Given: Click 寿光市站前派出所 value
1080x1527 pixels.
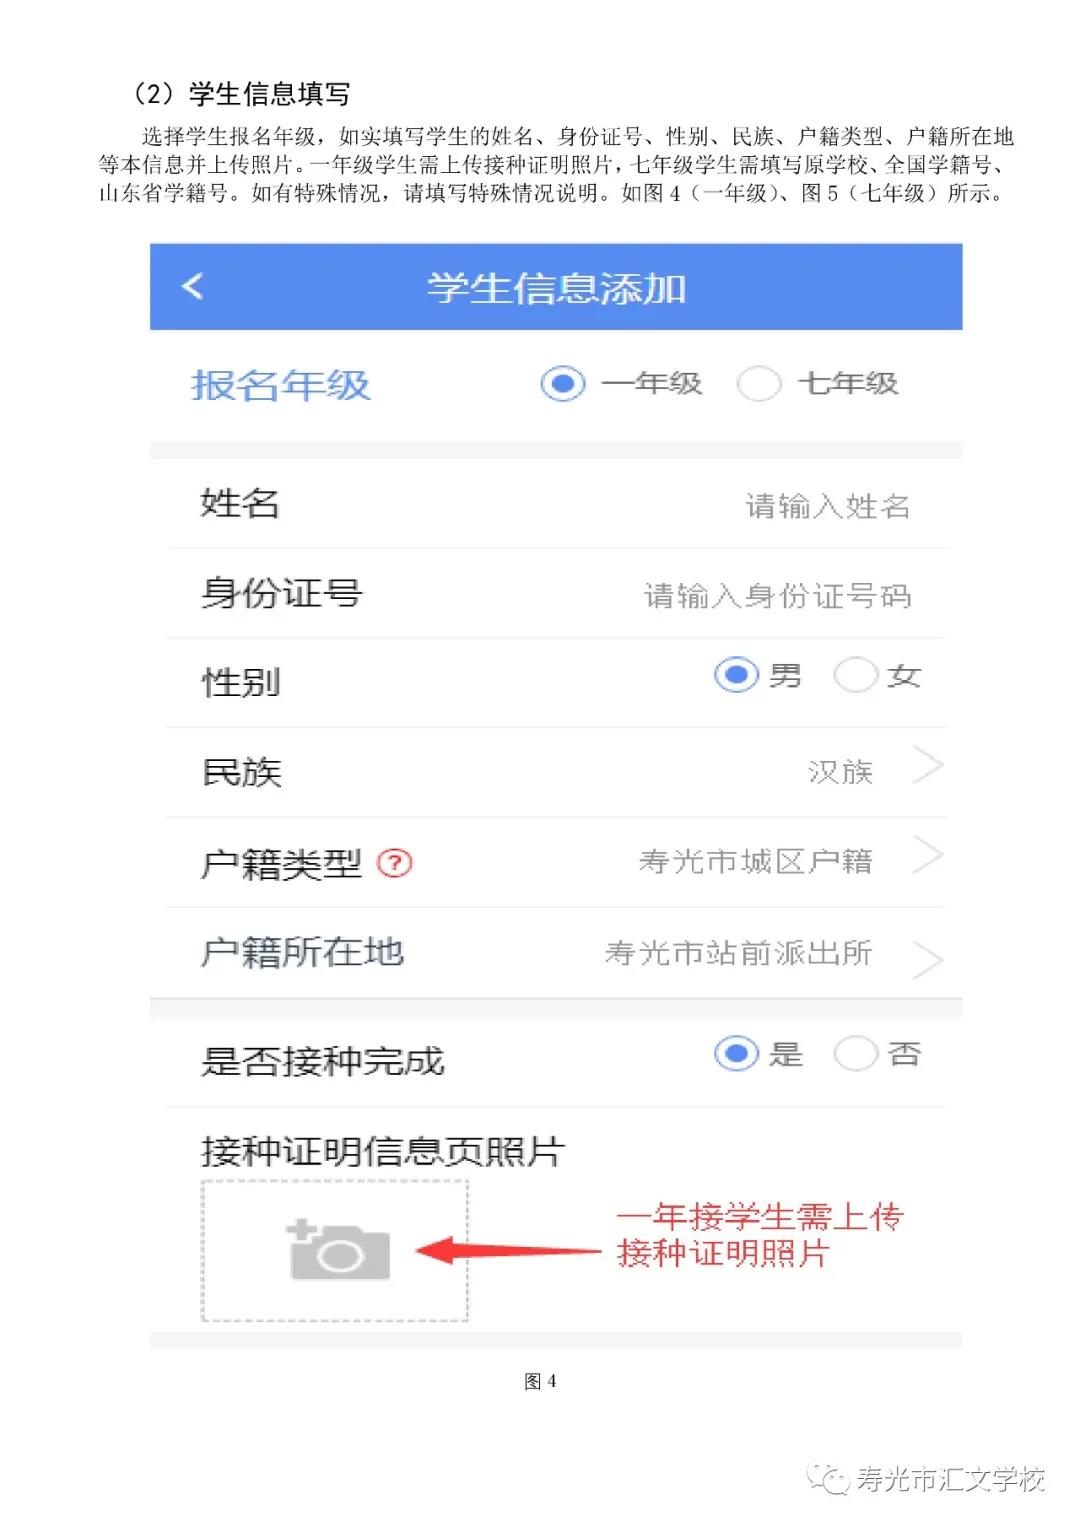Looking at the screenshot, I should [738, 952].
